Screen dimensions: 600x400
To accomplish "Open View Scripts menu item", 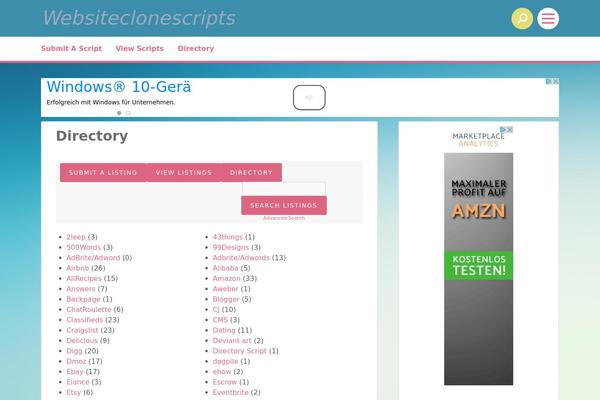I will 140,49.
